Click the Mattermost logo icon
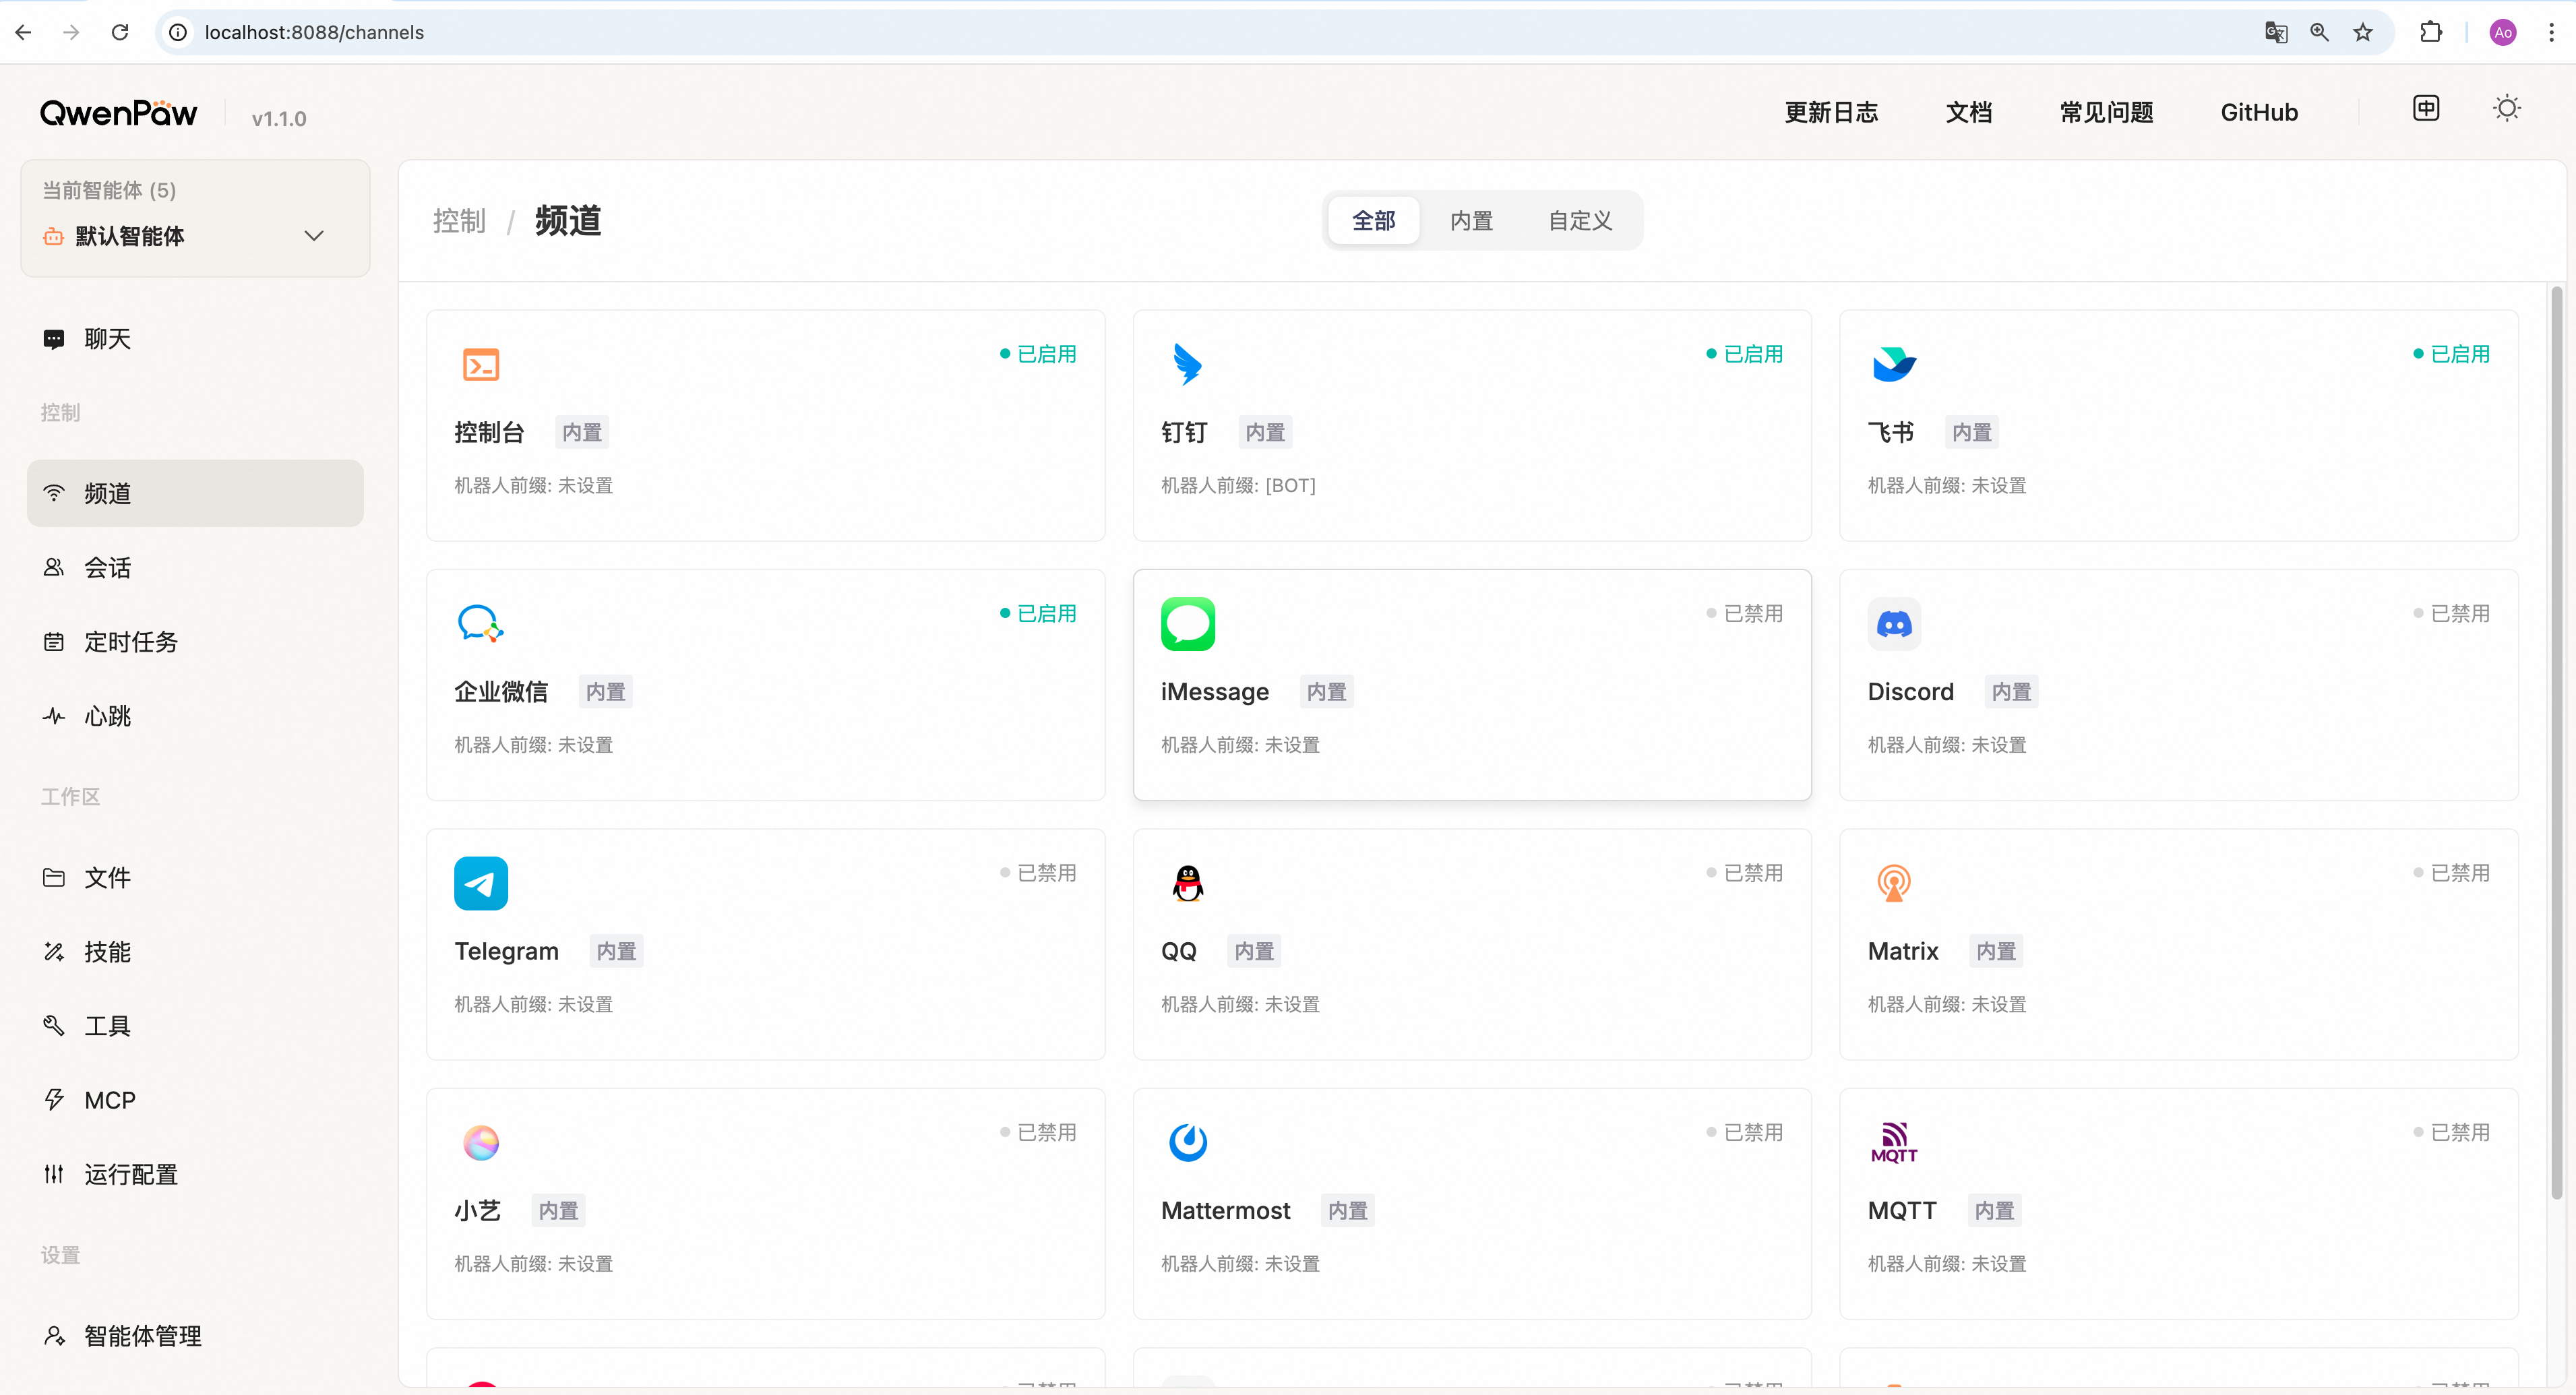 click(1187, 1142)
